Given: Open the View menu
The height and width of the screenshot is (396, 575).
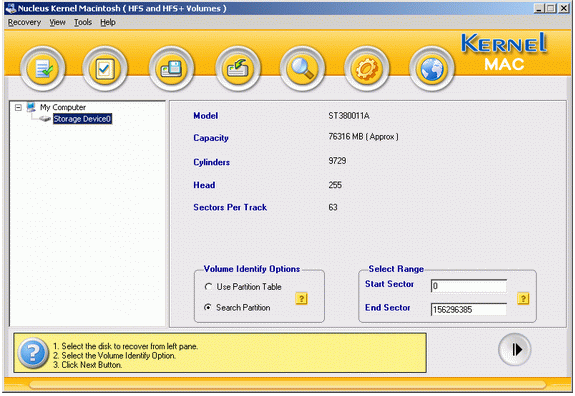Looking at the screenshot, I should (57, 22).
